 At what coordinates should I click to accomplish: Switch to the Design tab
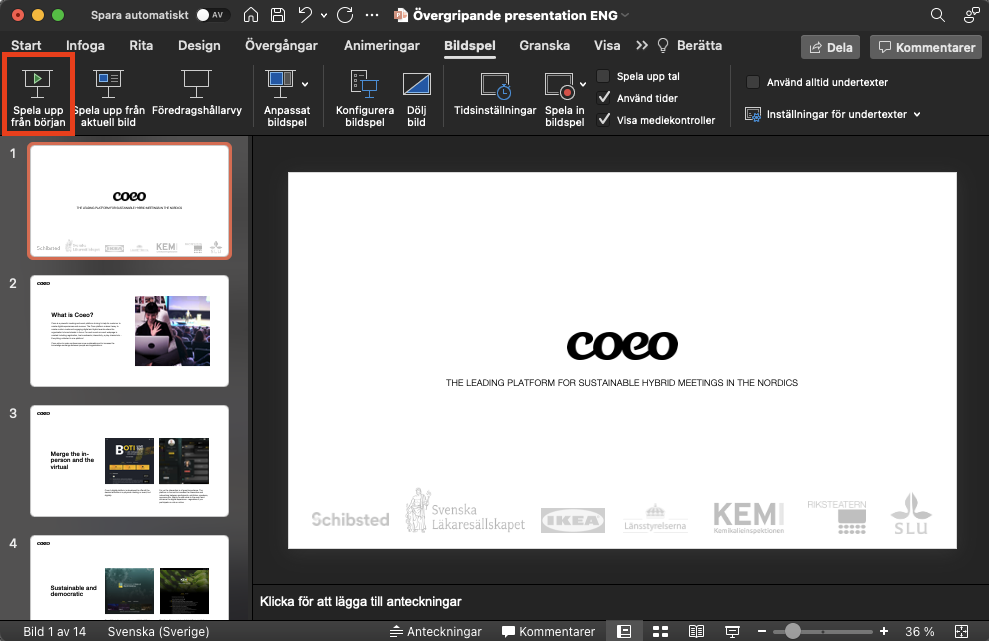[199, 45]
